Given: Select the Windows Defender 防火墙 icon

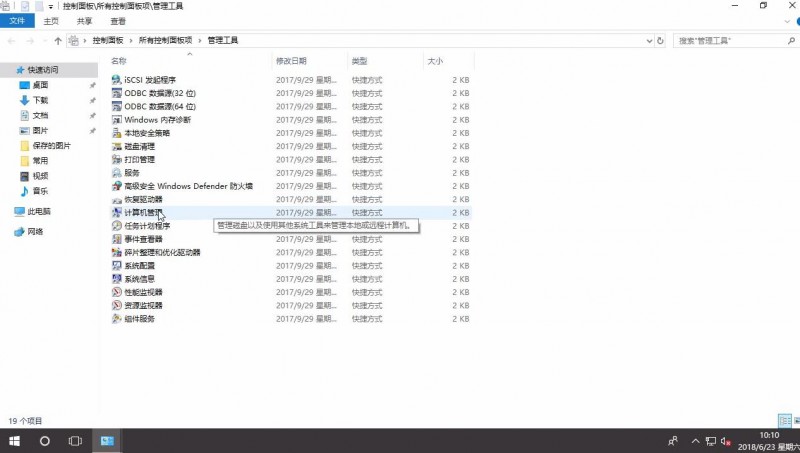Looking at the screenshot, I should click(117, 186).
